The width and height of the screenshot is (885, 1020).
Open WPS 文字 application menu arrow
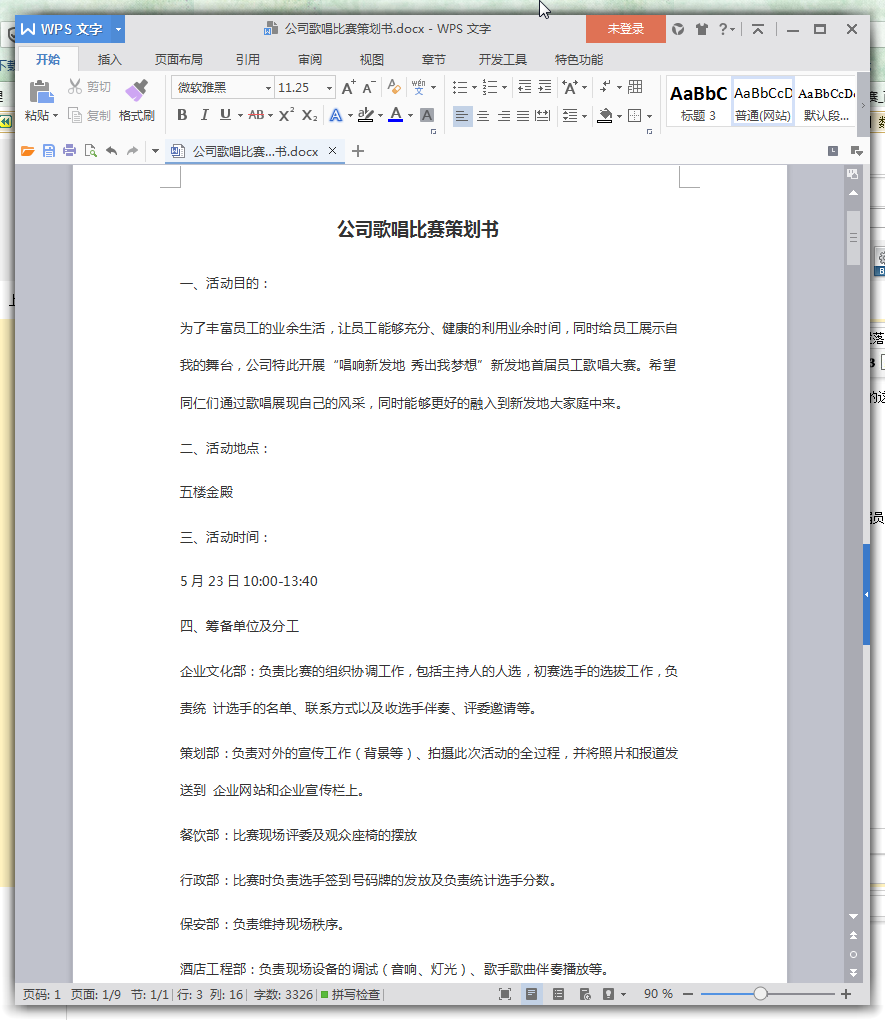point(118,29)
